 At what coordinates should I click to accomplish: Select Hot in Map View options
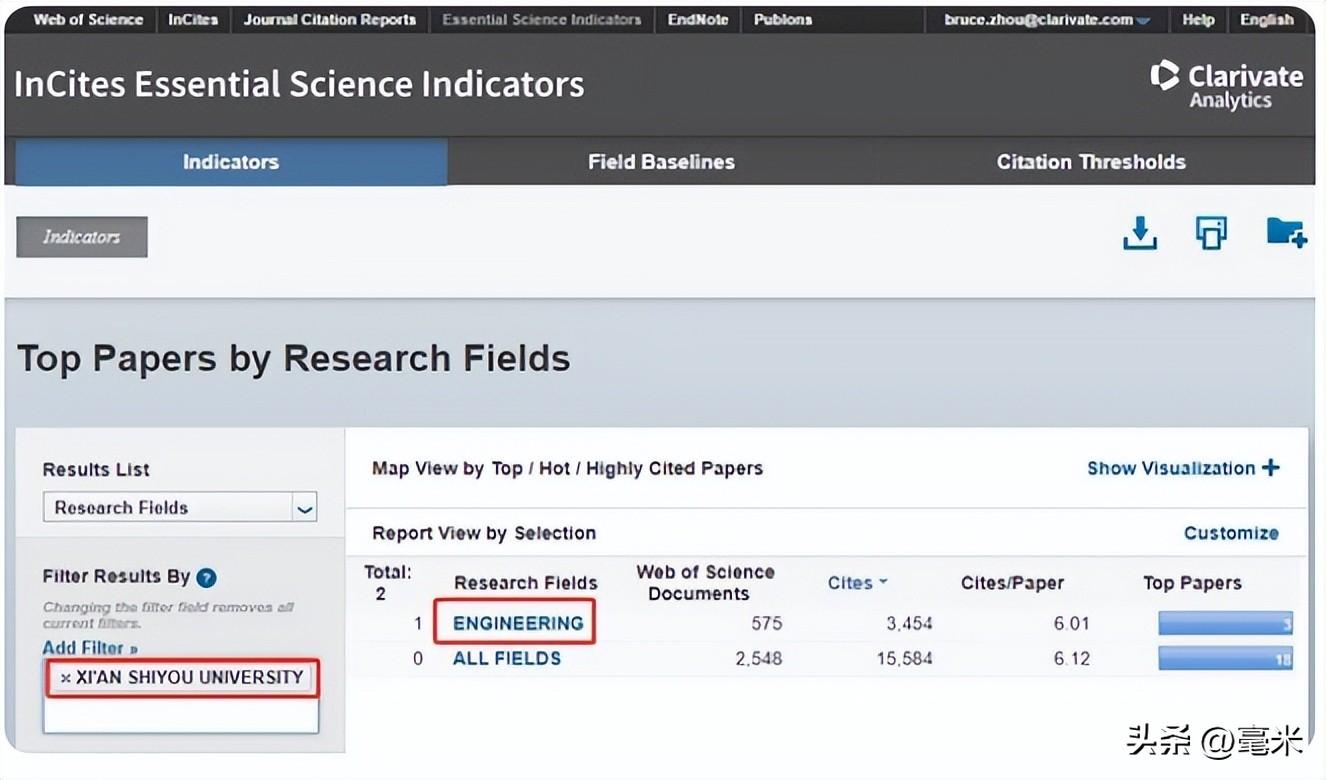(x=555, y=468)
